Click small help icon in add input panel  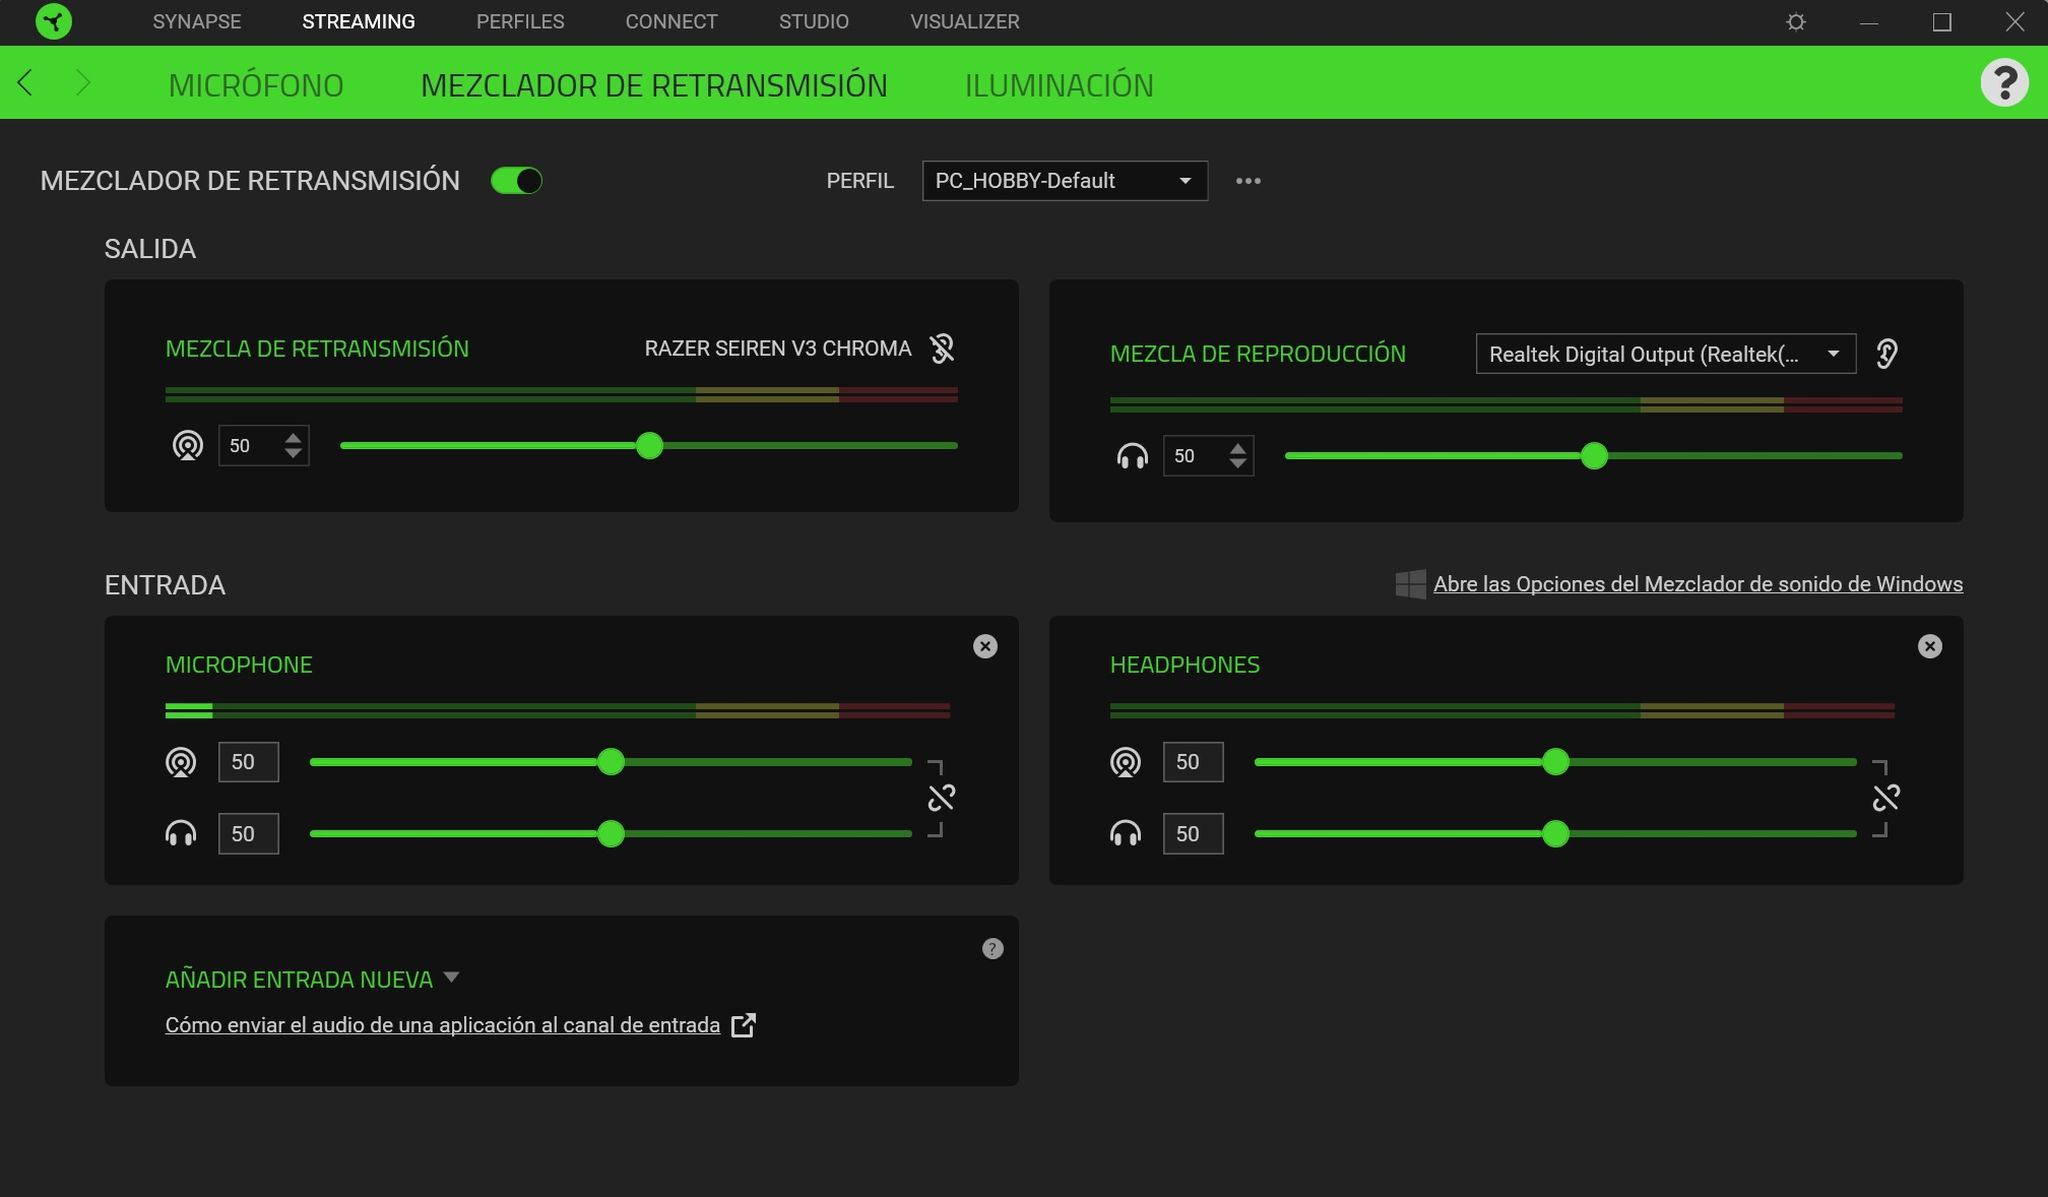point(992,949)
